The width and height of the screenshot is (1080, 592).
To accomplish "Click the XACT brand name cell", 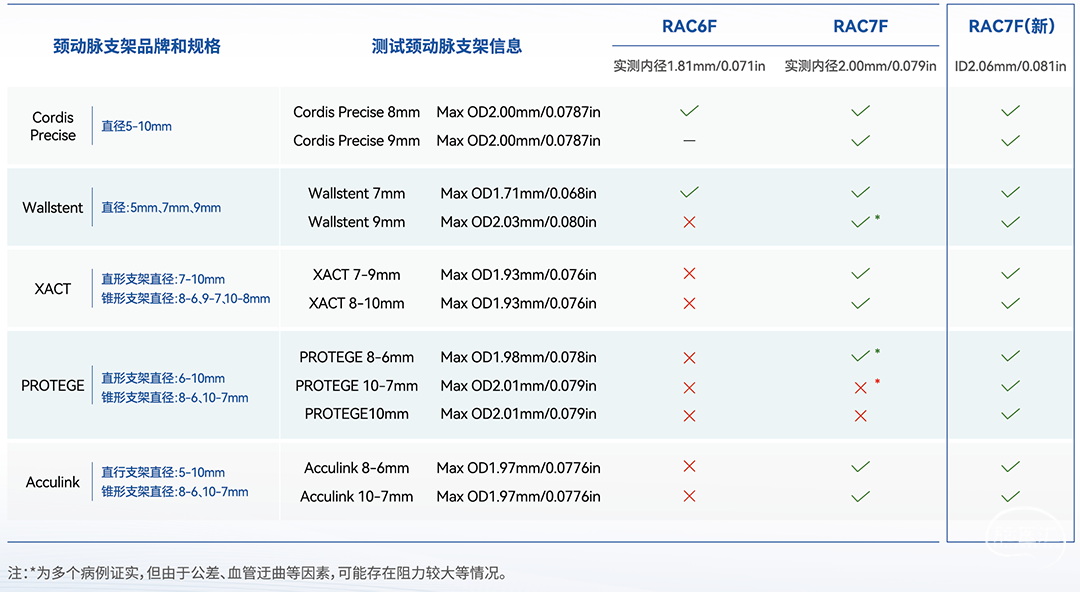I will 52,289.
